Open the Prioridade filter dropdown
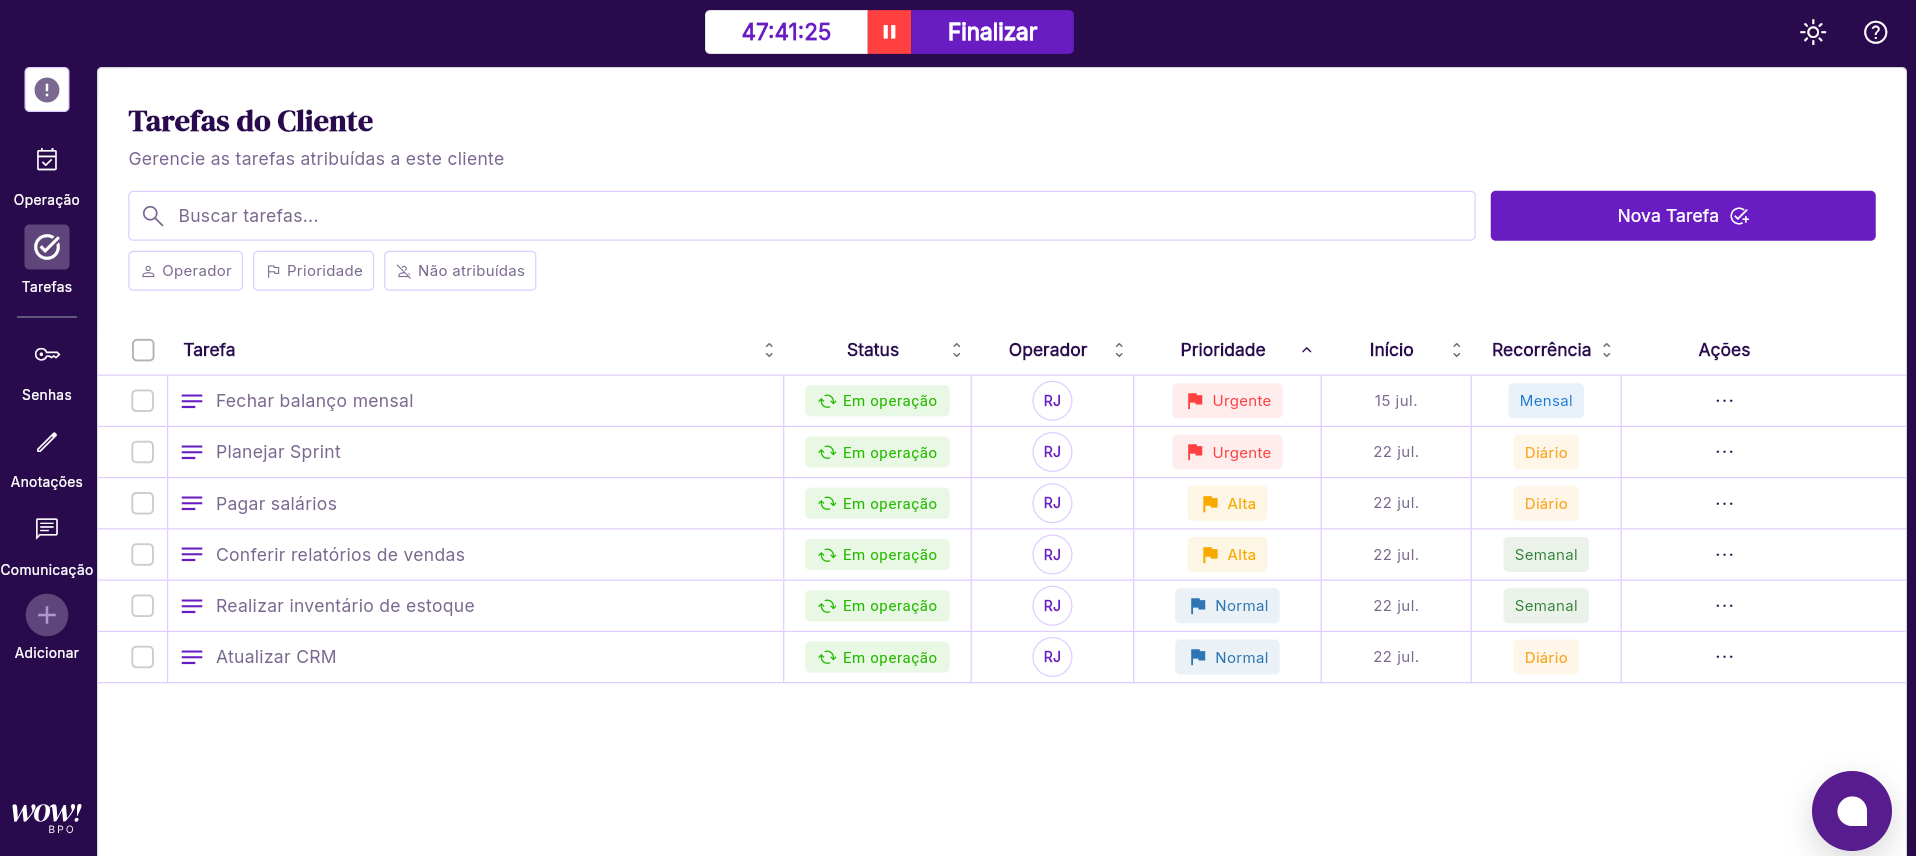 point(314,271)
